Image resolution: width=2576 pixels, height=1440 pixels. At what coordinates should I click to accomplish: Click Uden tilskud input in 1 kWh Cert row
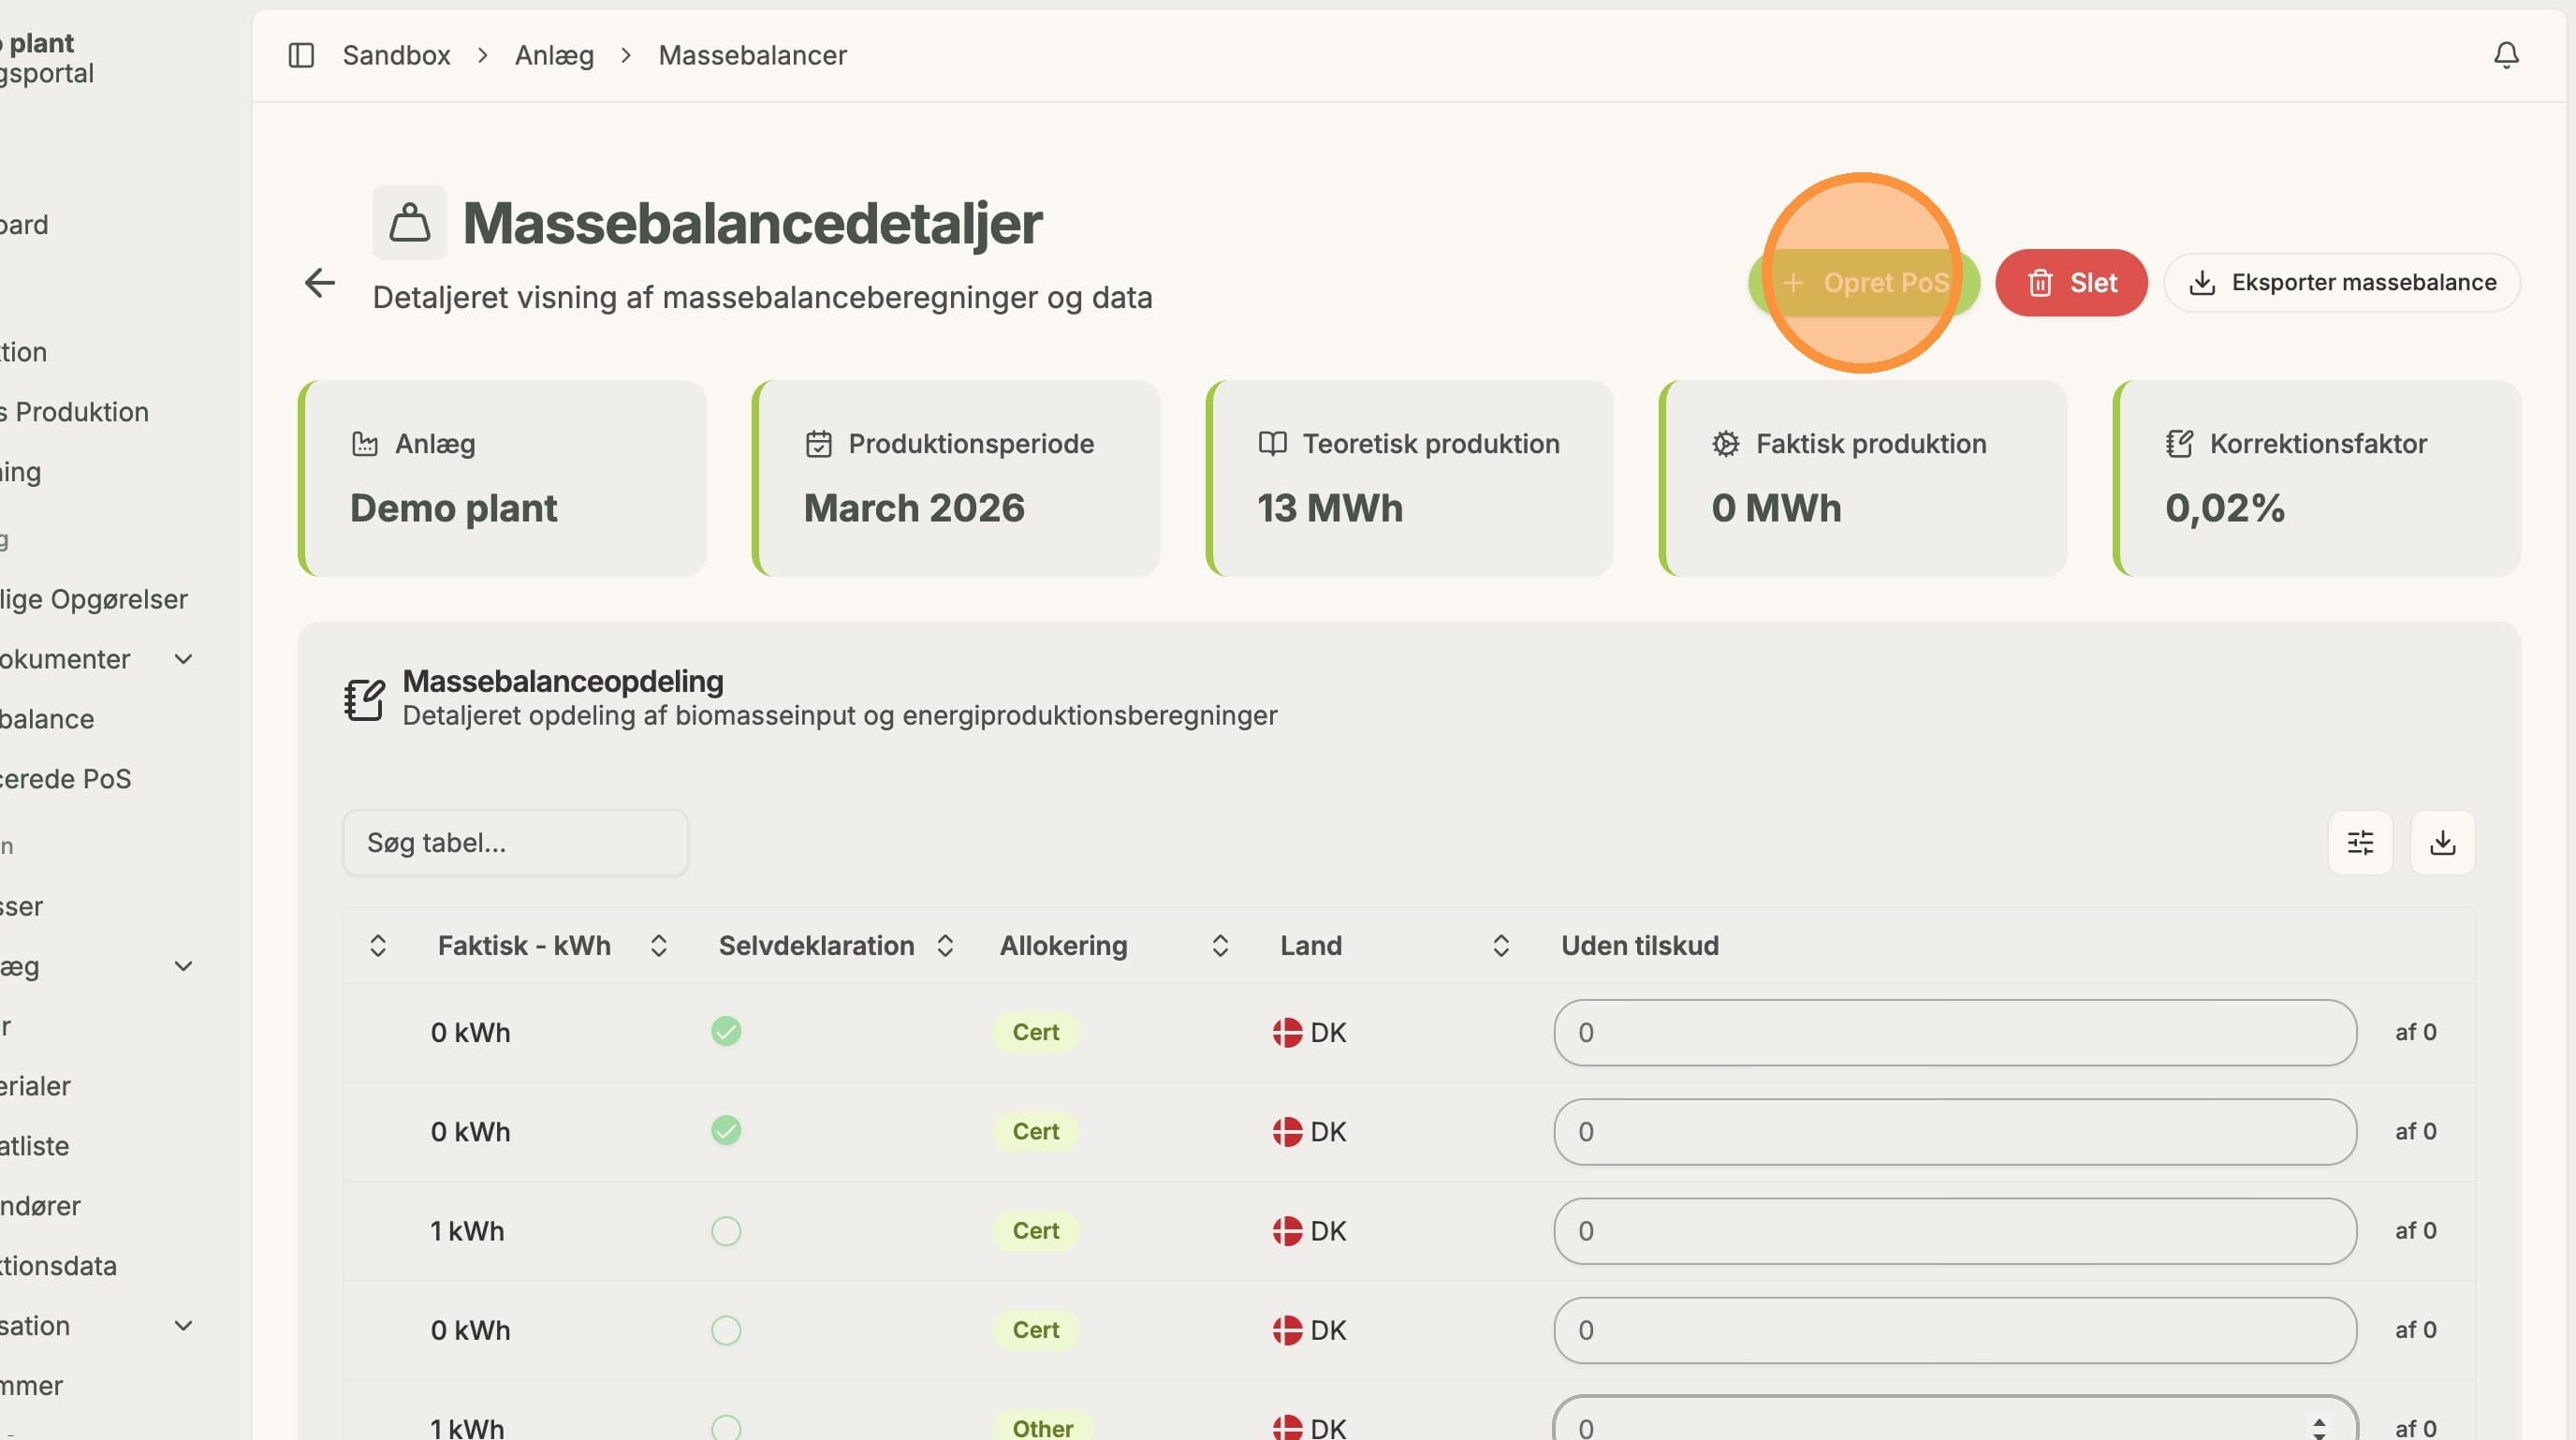point(1955,1231)
